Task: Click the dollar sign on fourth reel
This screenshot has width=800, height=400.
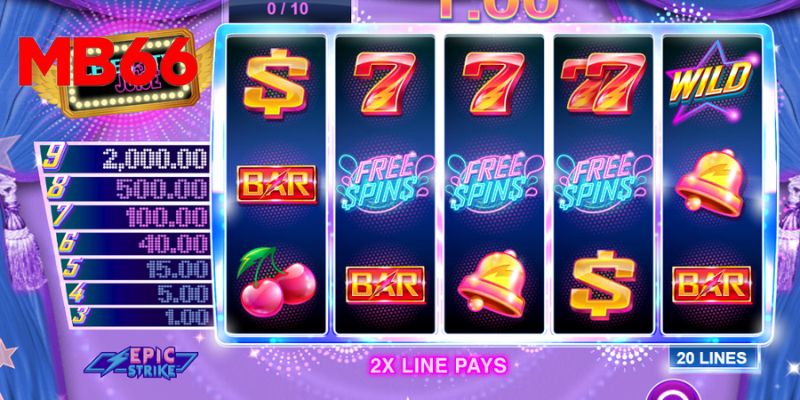Action: point(603,284)
